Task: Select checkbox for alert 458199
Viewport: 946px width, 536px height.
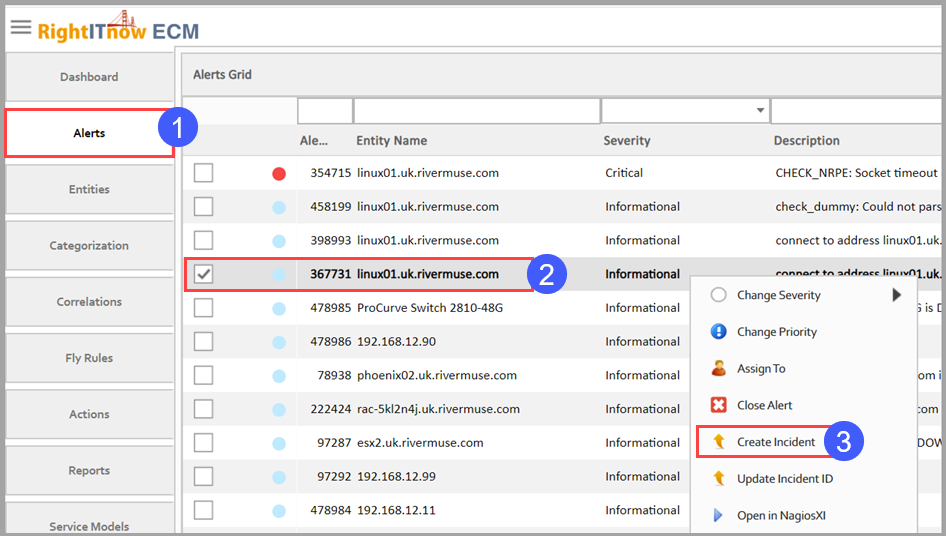Action: 203,206
